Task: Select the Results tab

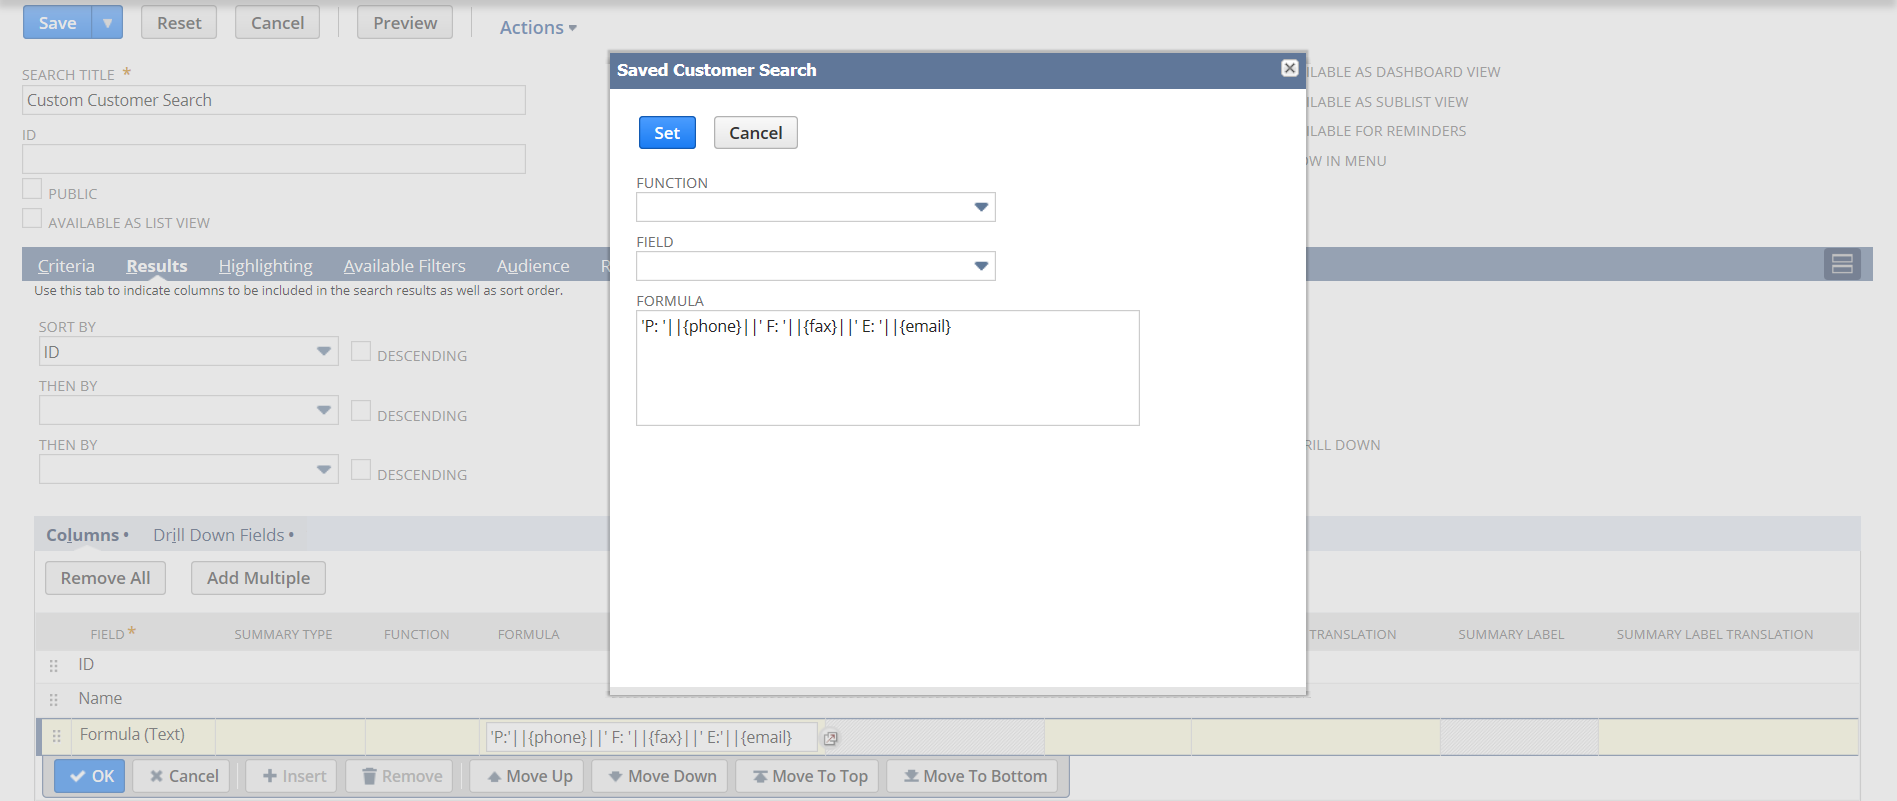Action: tap(157, 265)
